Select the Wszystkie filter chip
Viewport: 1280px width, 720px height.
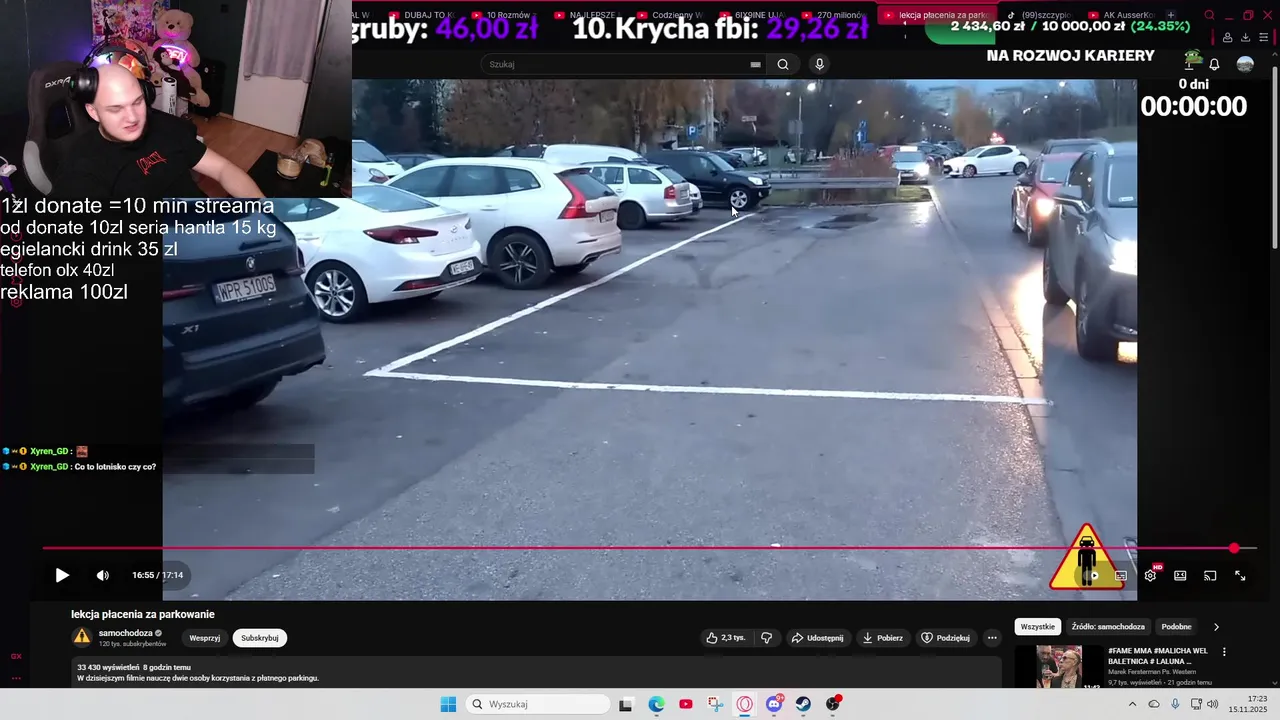point(1037,627)
